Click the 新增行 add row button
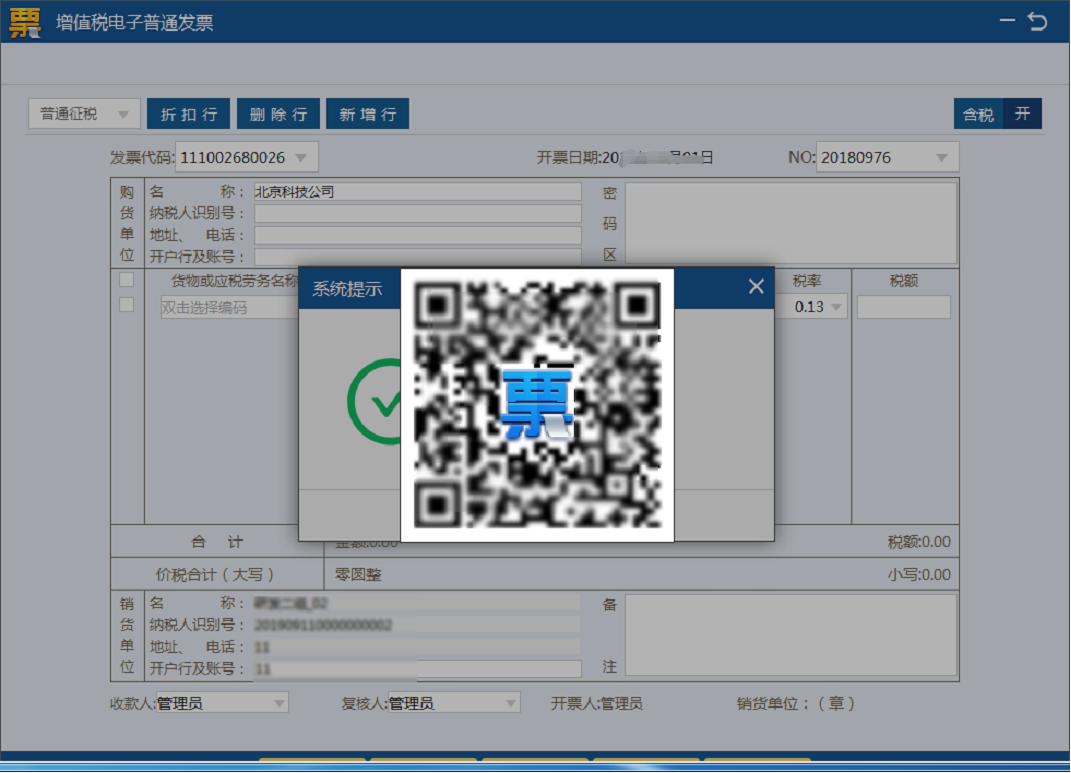 pyautogui.click(x=368, y=113)
